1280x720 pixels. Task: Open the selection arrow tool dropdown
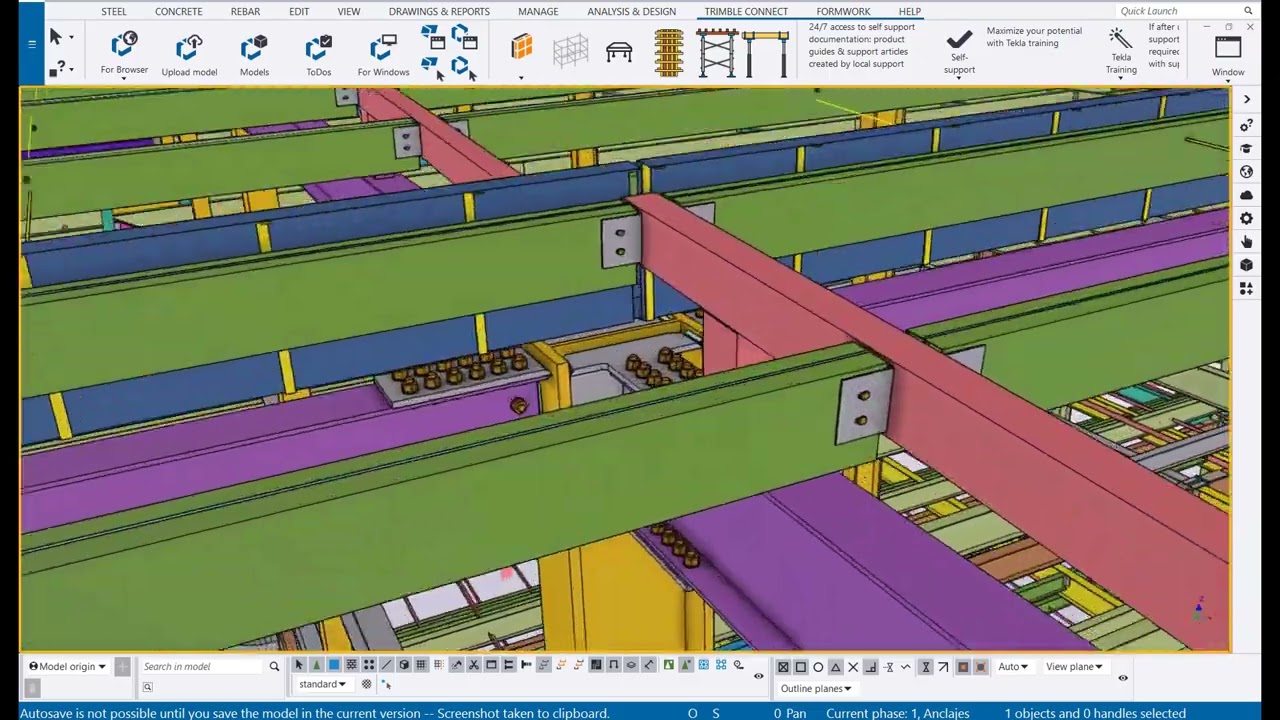[x=60, y=37]
